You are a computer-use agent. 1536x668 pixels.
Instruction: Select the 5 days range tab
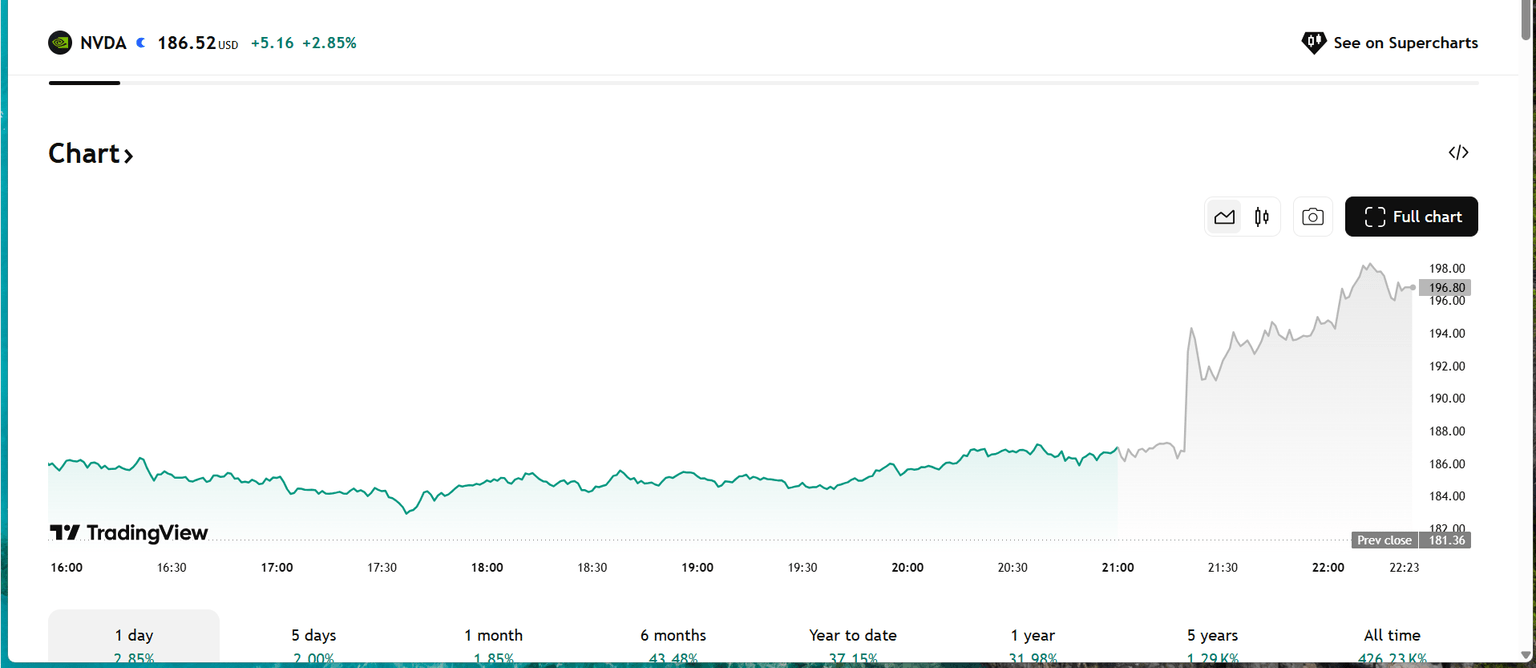314,637
